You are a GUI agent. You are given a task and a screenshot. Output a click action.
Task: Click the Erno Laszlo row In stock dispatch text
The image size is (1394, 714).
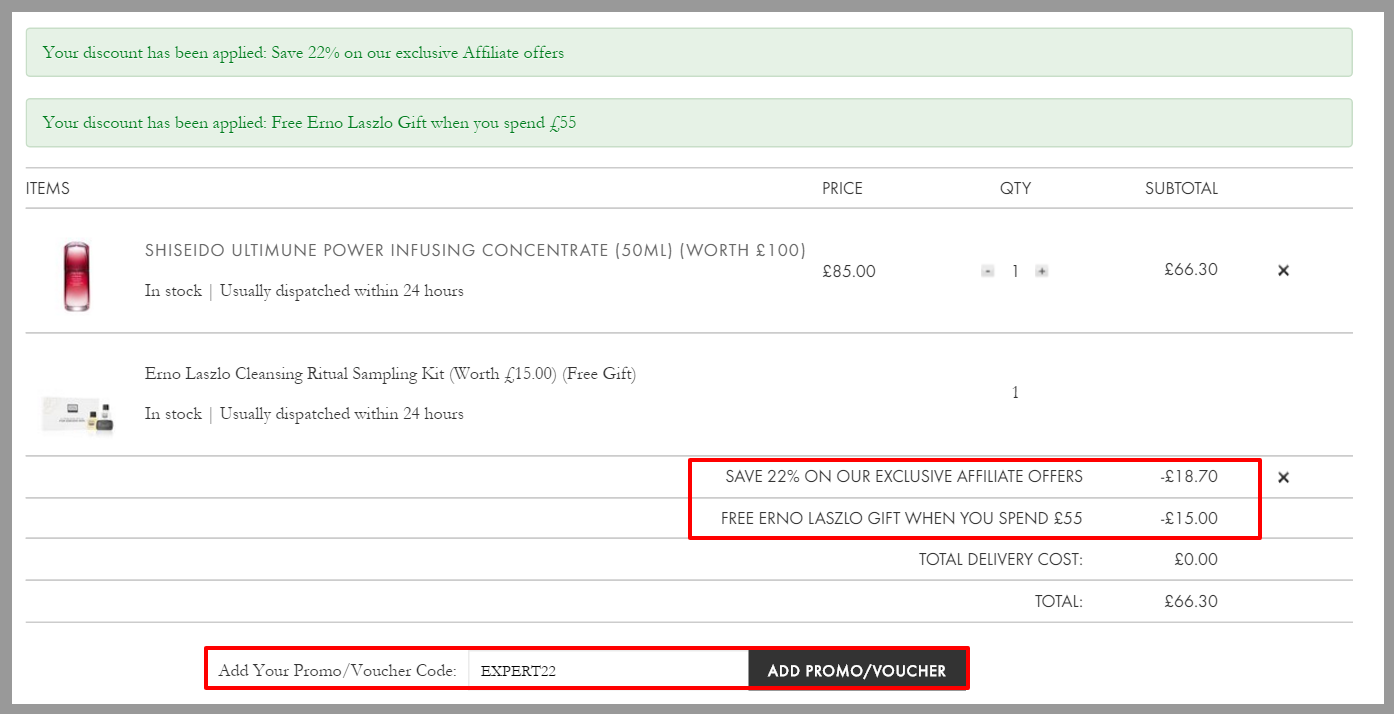tap(304, 414)
